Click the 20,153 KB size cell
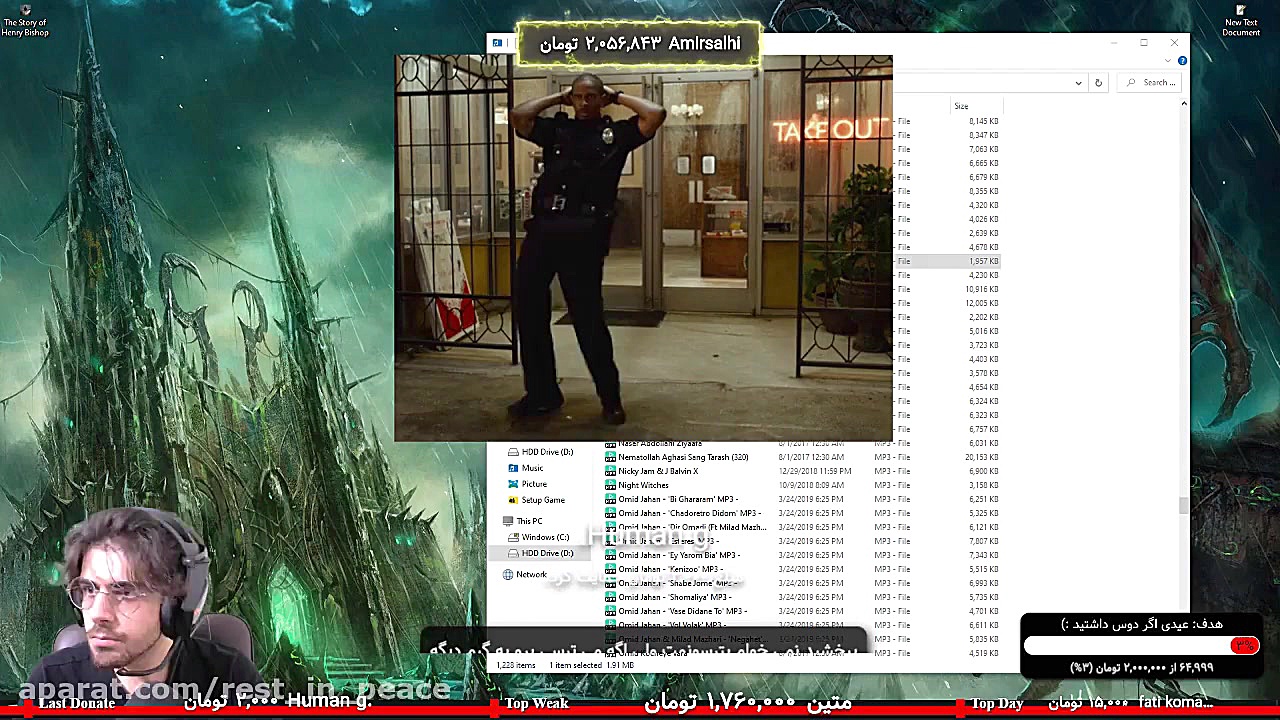 pyautogui.click(x=982, y=457)
